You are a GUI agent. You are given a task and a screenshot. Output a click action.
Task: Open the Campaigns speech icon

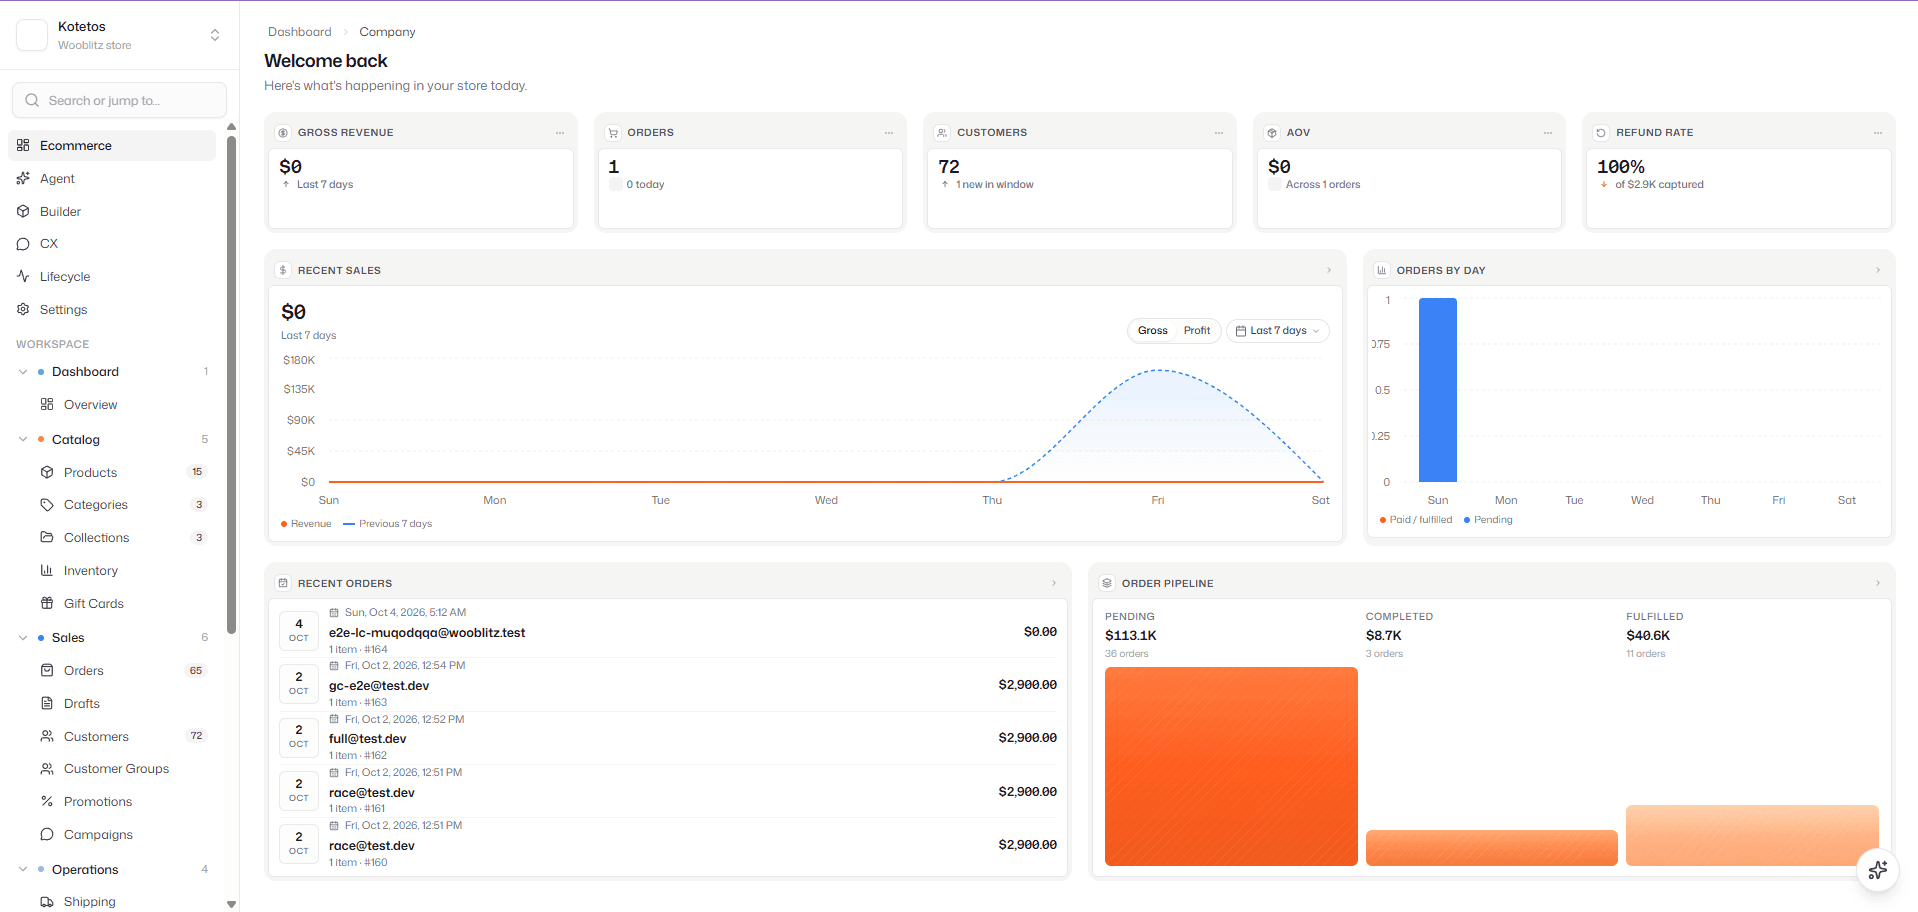tap(47, 834)
